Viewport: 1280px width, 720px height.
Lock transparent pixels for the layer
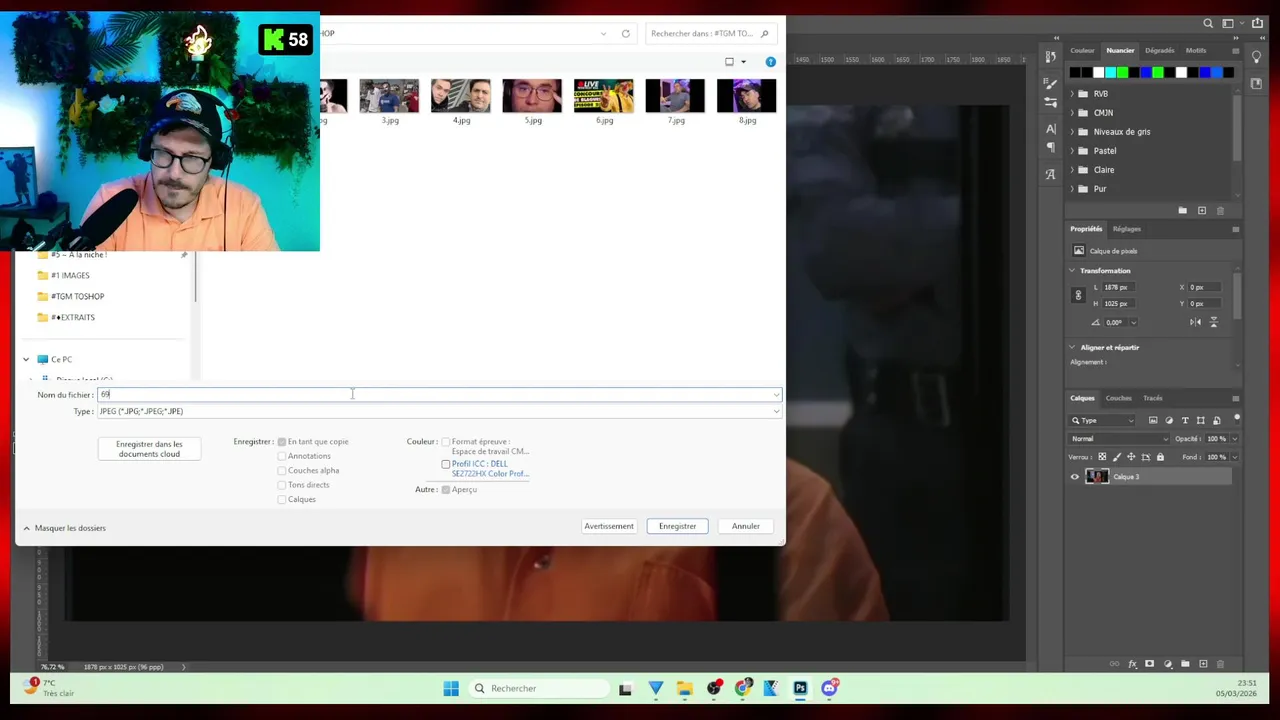[x=1102, y=457]
